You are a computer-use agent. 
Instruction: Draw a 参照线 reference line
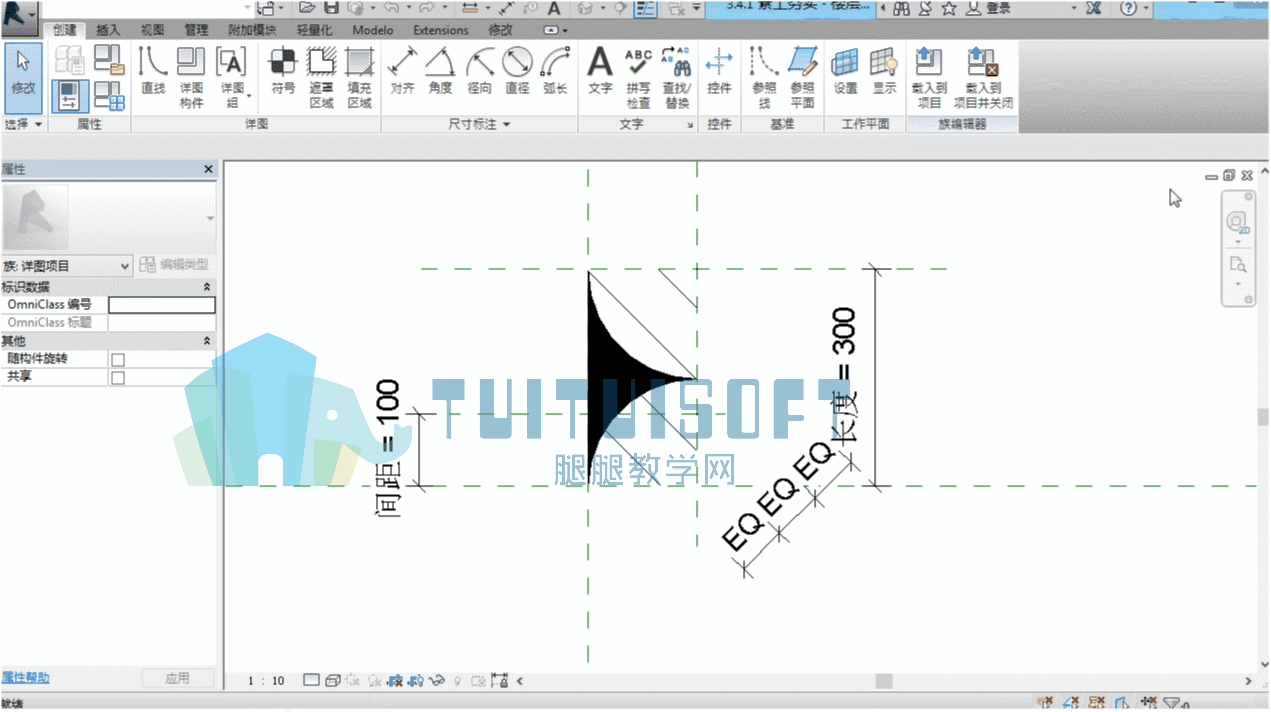click(x=764, y=77)
